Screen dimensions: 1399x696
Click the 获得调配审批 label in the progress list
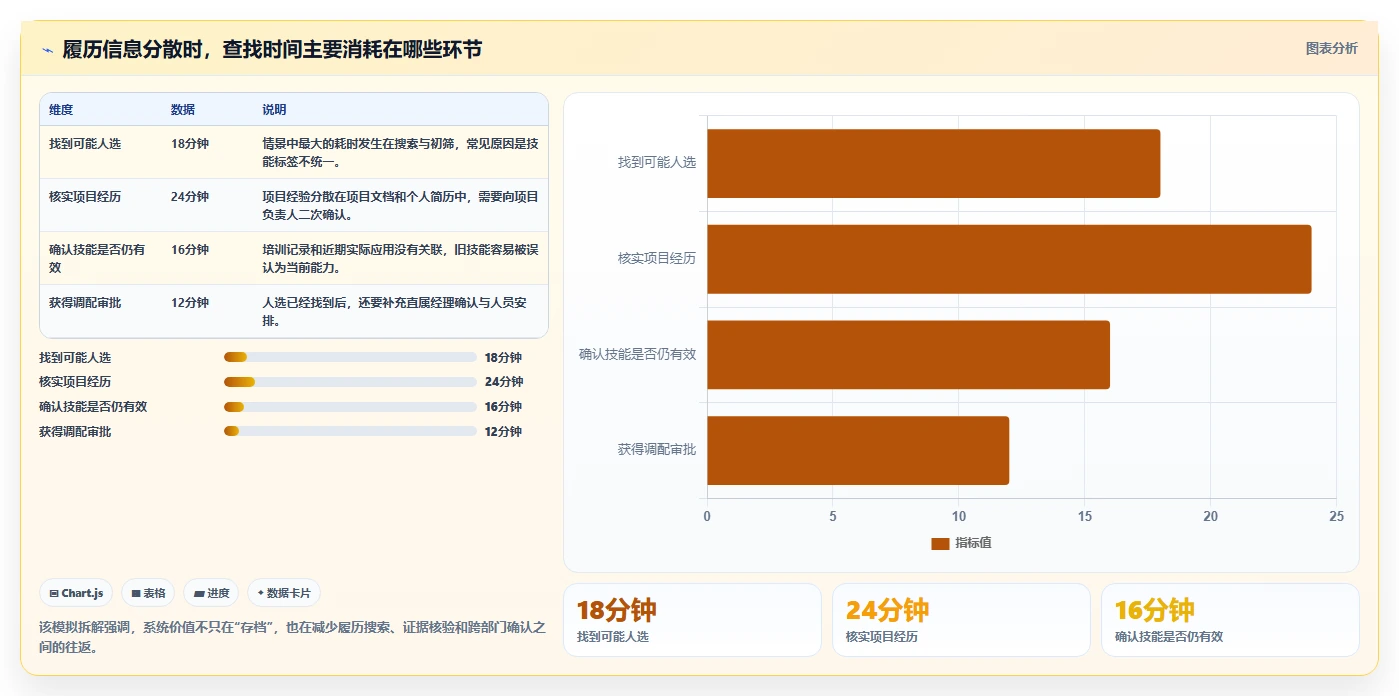click(75, 431)
